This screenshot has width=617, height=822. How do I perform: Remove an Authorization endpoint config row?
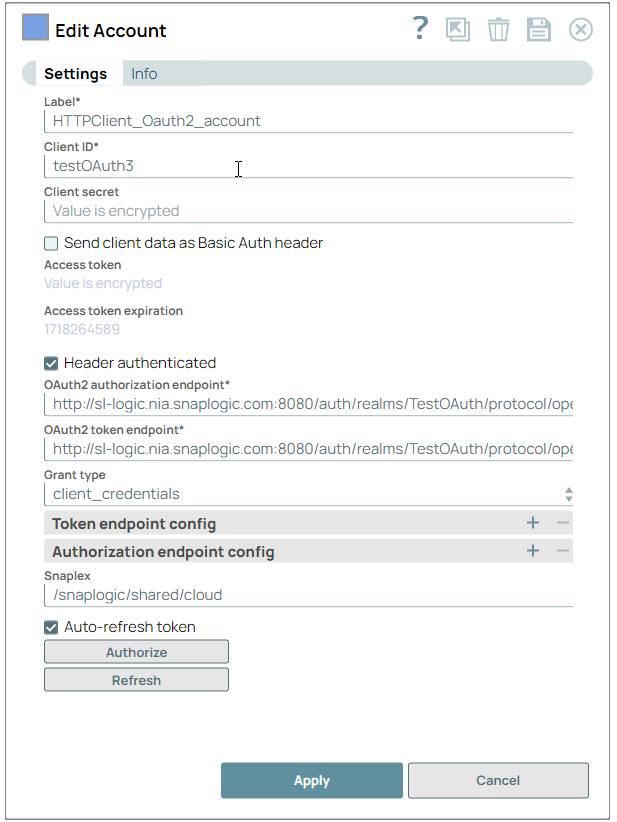(563, 551)
